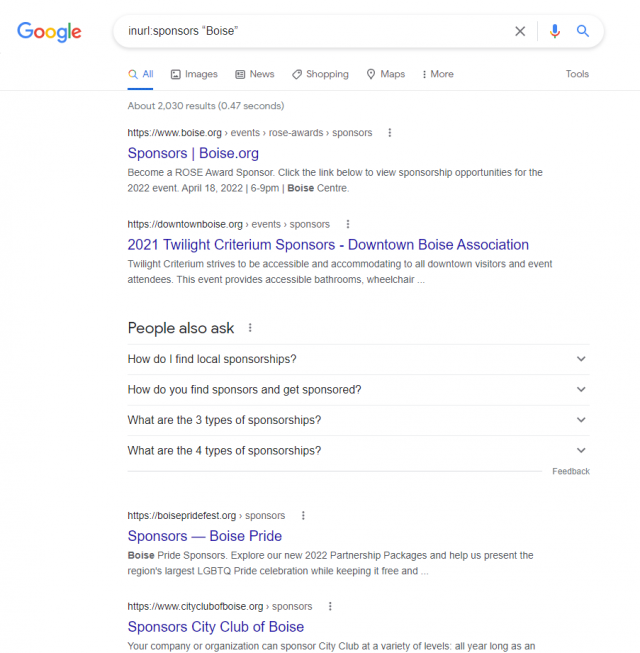640x653 pixels.
Task: Expand "What are the 4 types of sponsorships?"
Action: coord(581,451)
